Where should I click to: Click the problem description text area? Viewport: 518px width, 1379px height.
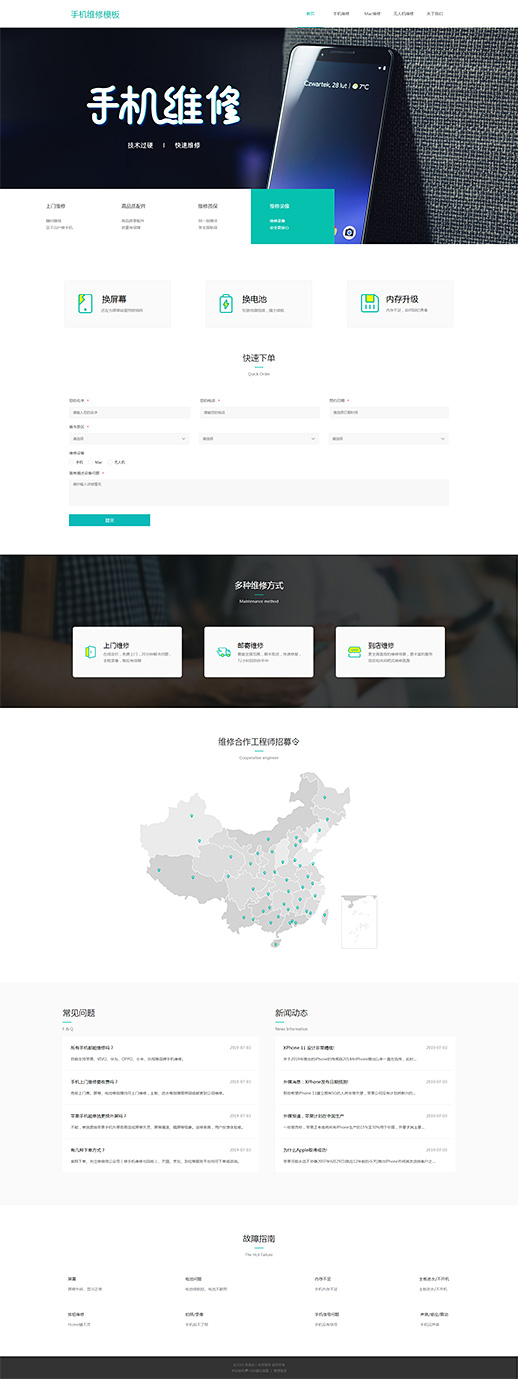(x=259, y=492)
